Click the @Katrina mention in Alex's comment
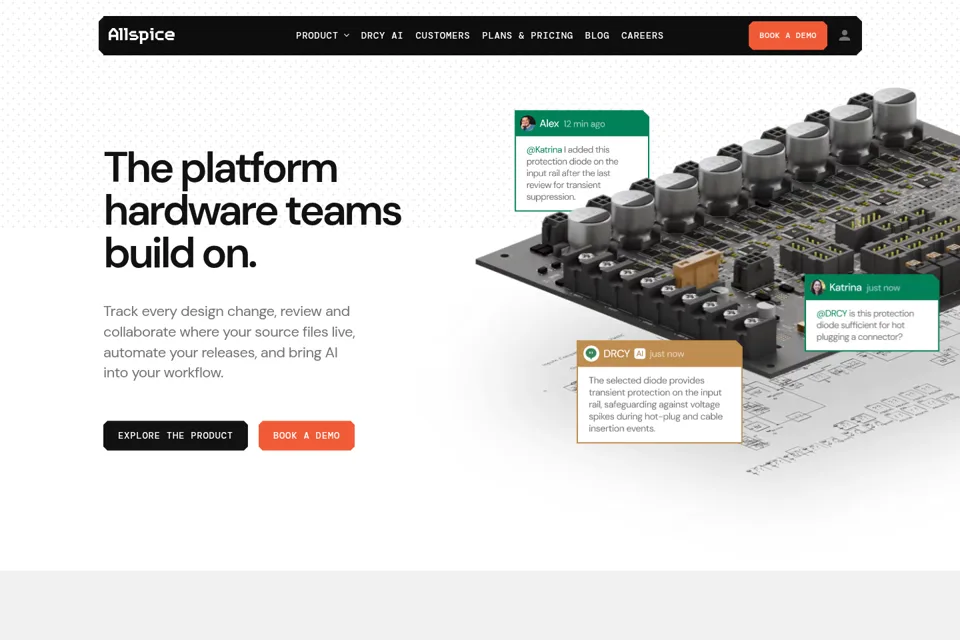This screenshot has width=960, height=640. pos(544,149)
